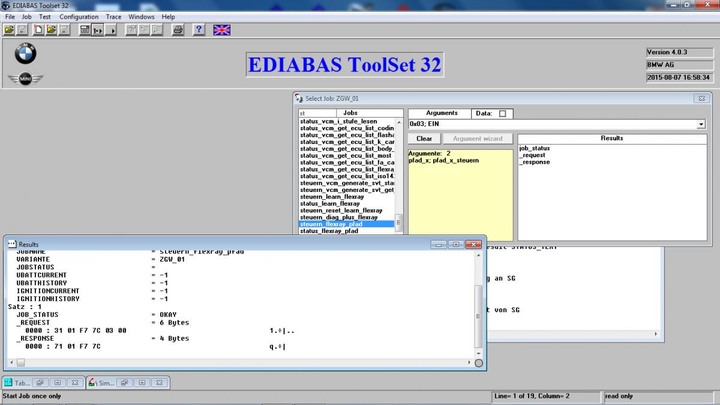Viewport: 720px width, 405px height.
Task: Click the British flag language icon
Action: click(222, 30)
